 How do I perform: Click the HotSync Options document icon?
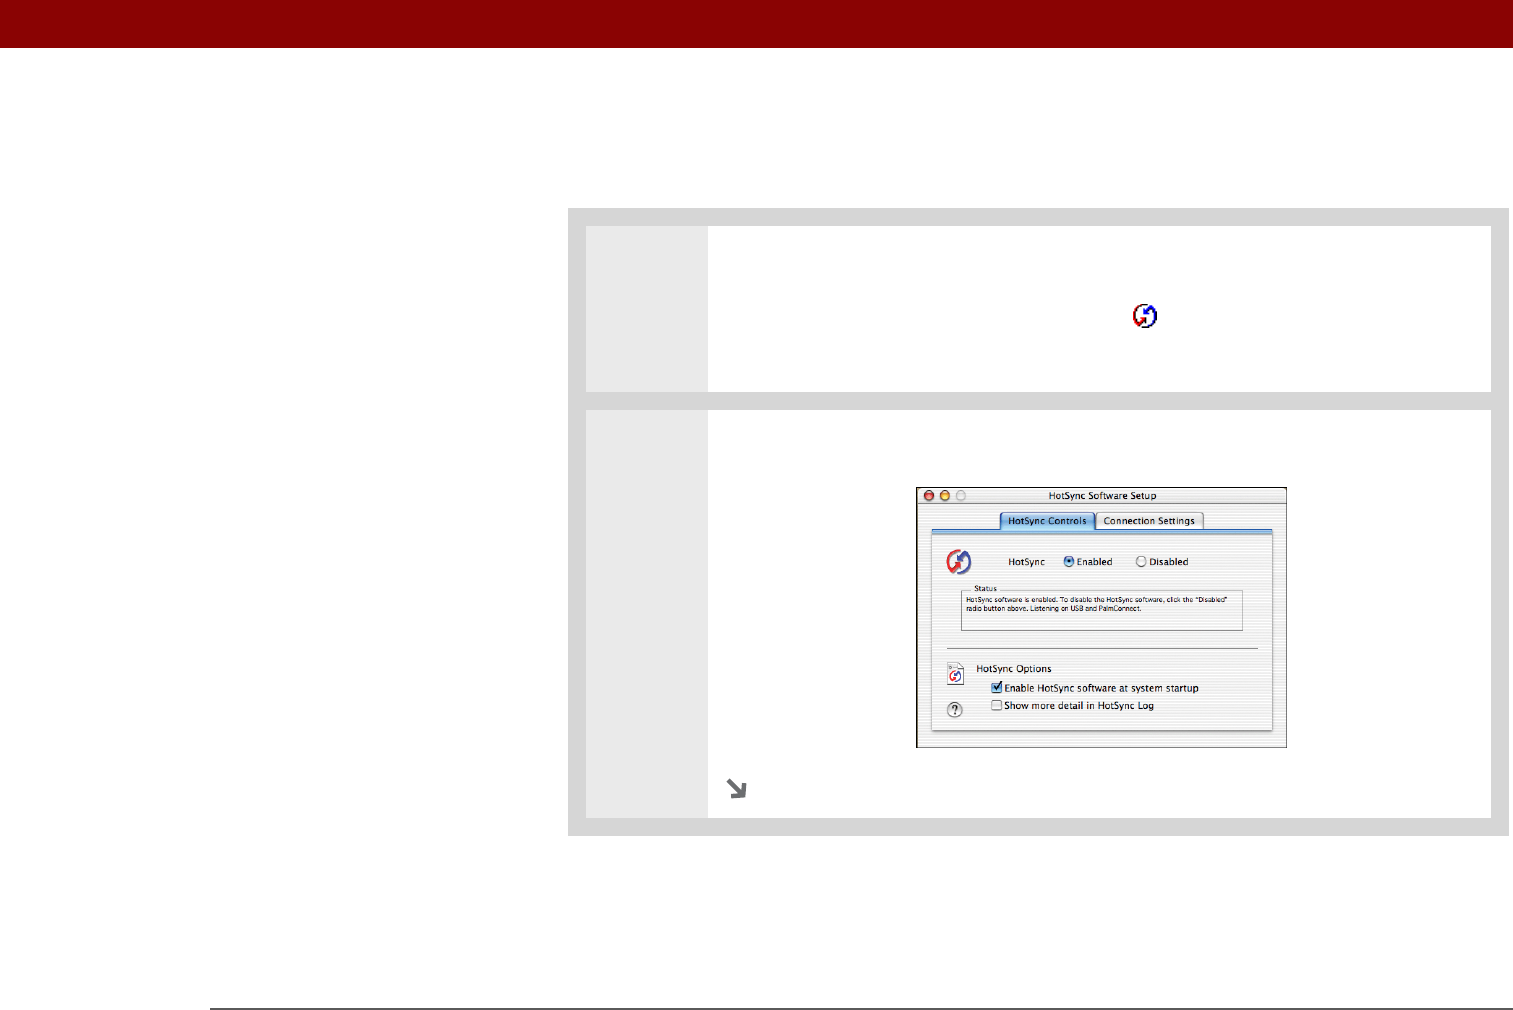[956, 673]
